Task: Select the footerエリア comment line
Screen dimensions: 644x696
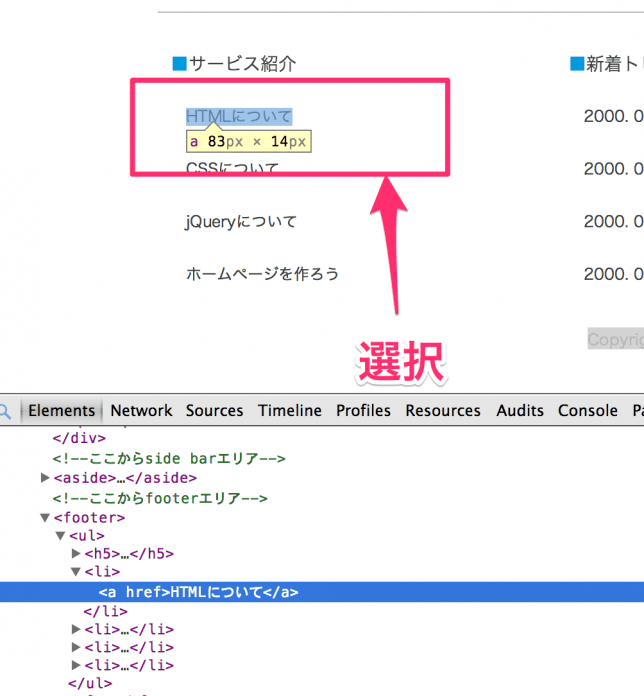Action: click(160, 498)
